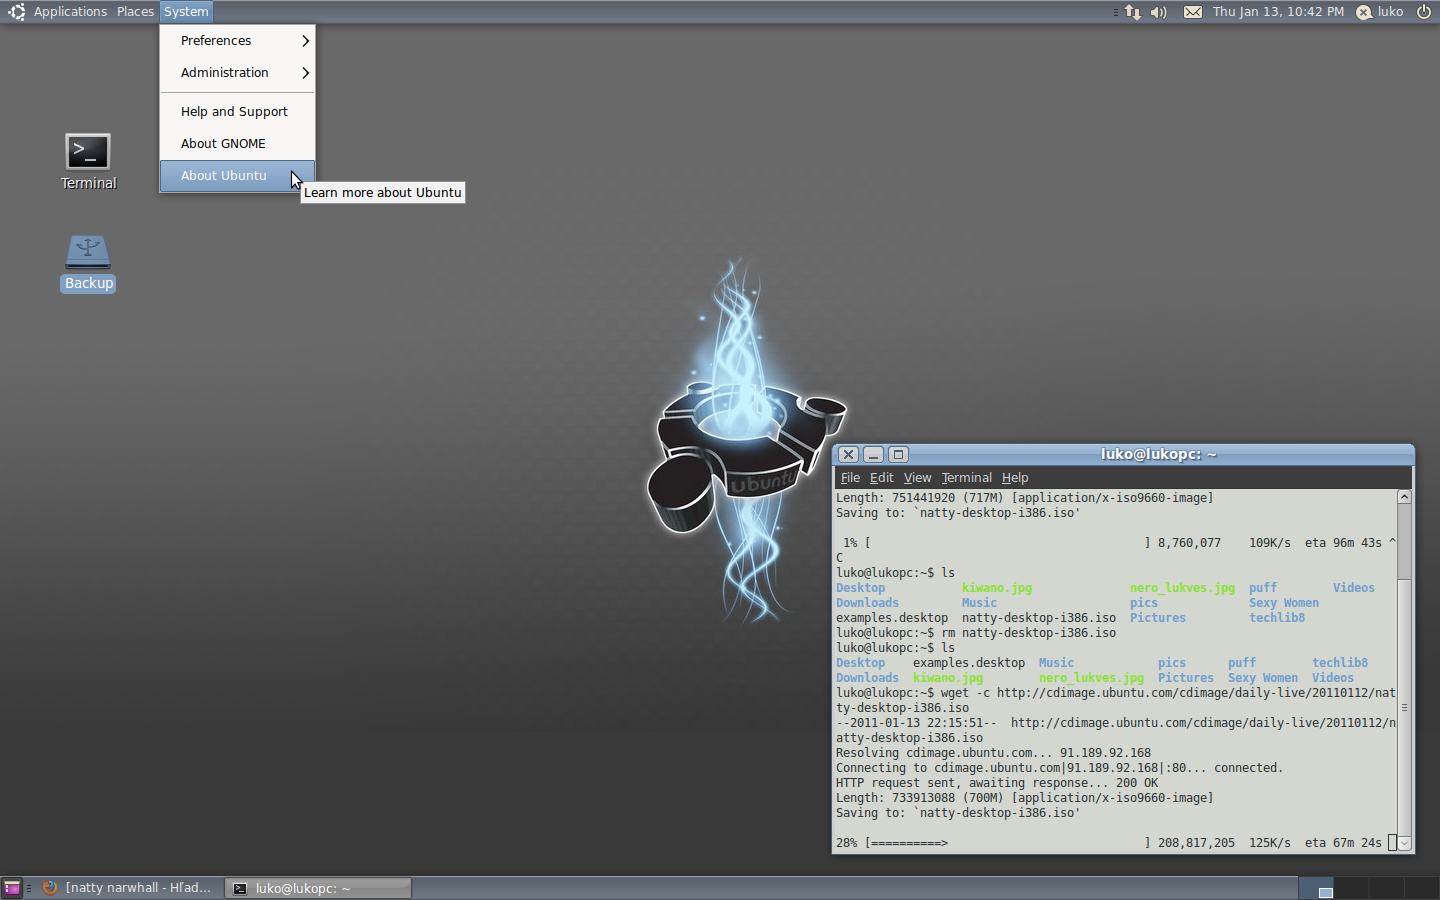Close the luko@lukopc terminal window
This screenshot has width=1440, height=900.
[848, 454]
